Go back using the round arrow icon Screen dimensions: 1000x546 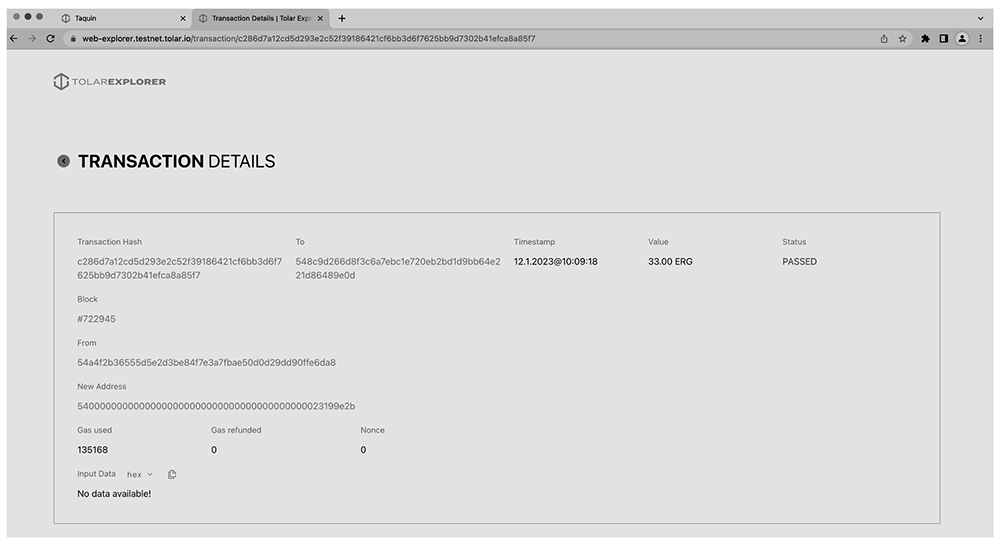64,161
